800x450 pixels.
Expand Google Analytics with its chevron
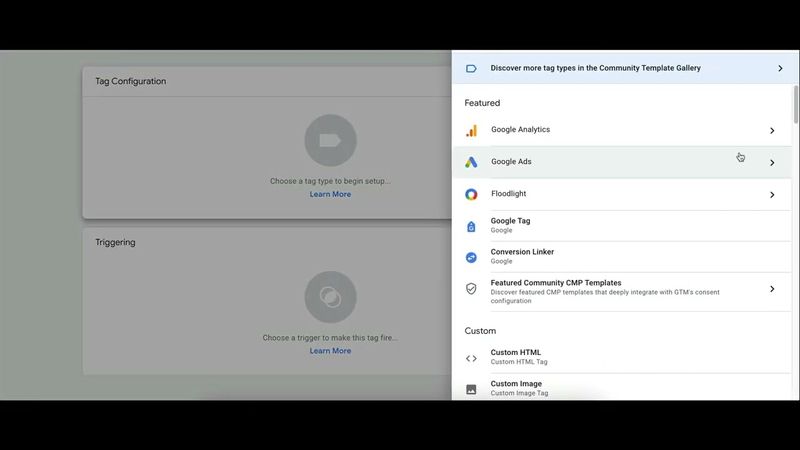pos(772,131)
